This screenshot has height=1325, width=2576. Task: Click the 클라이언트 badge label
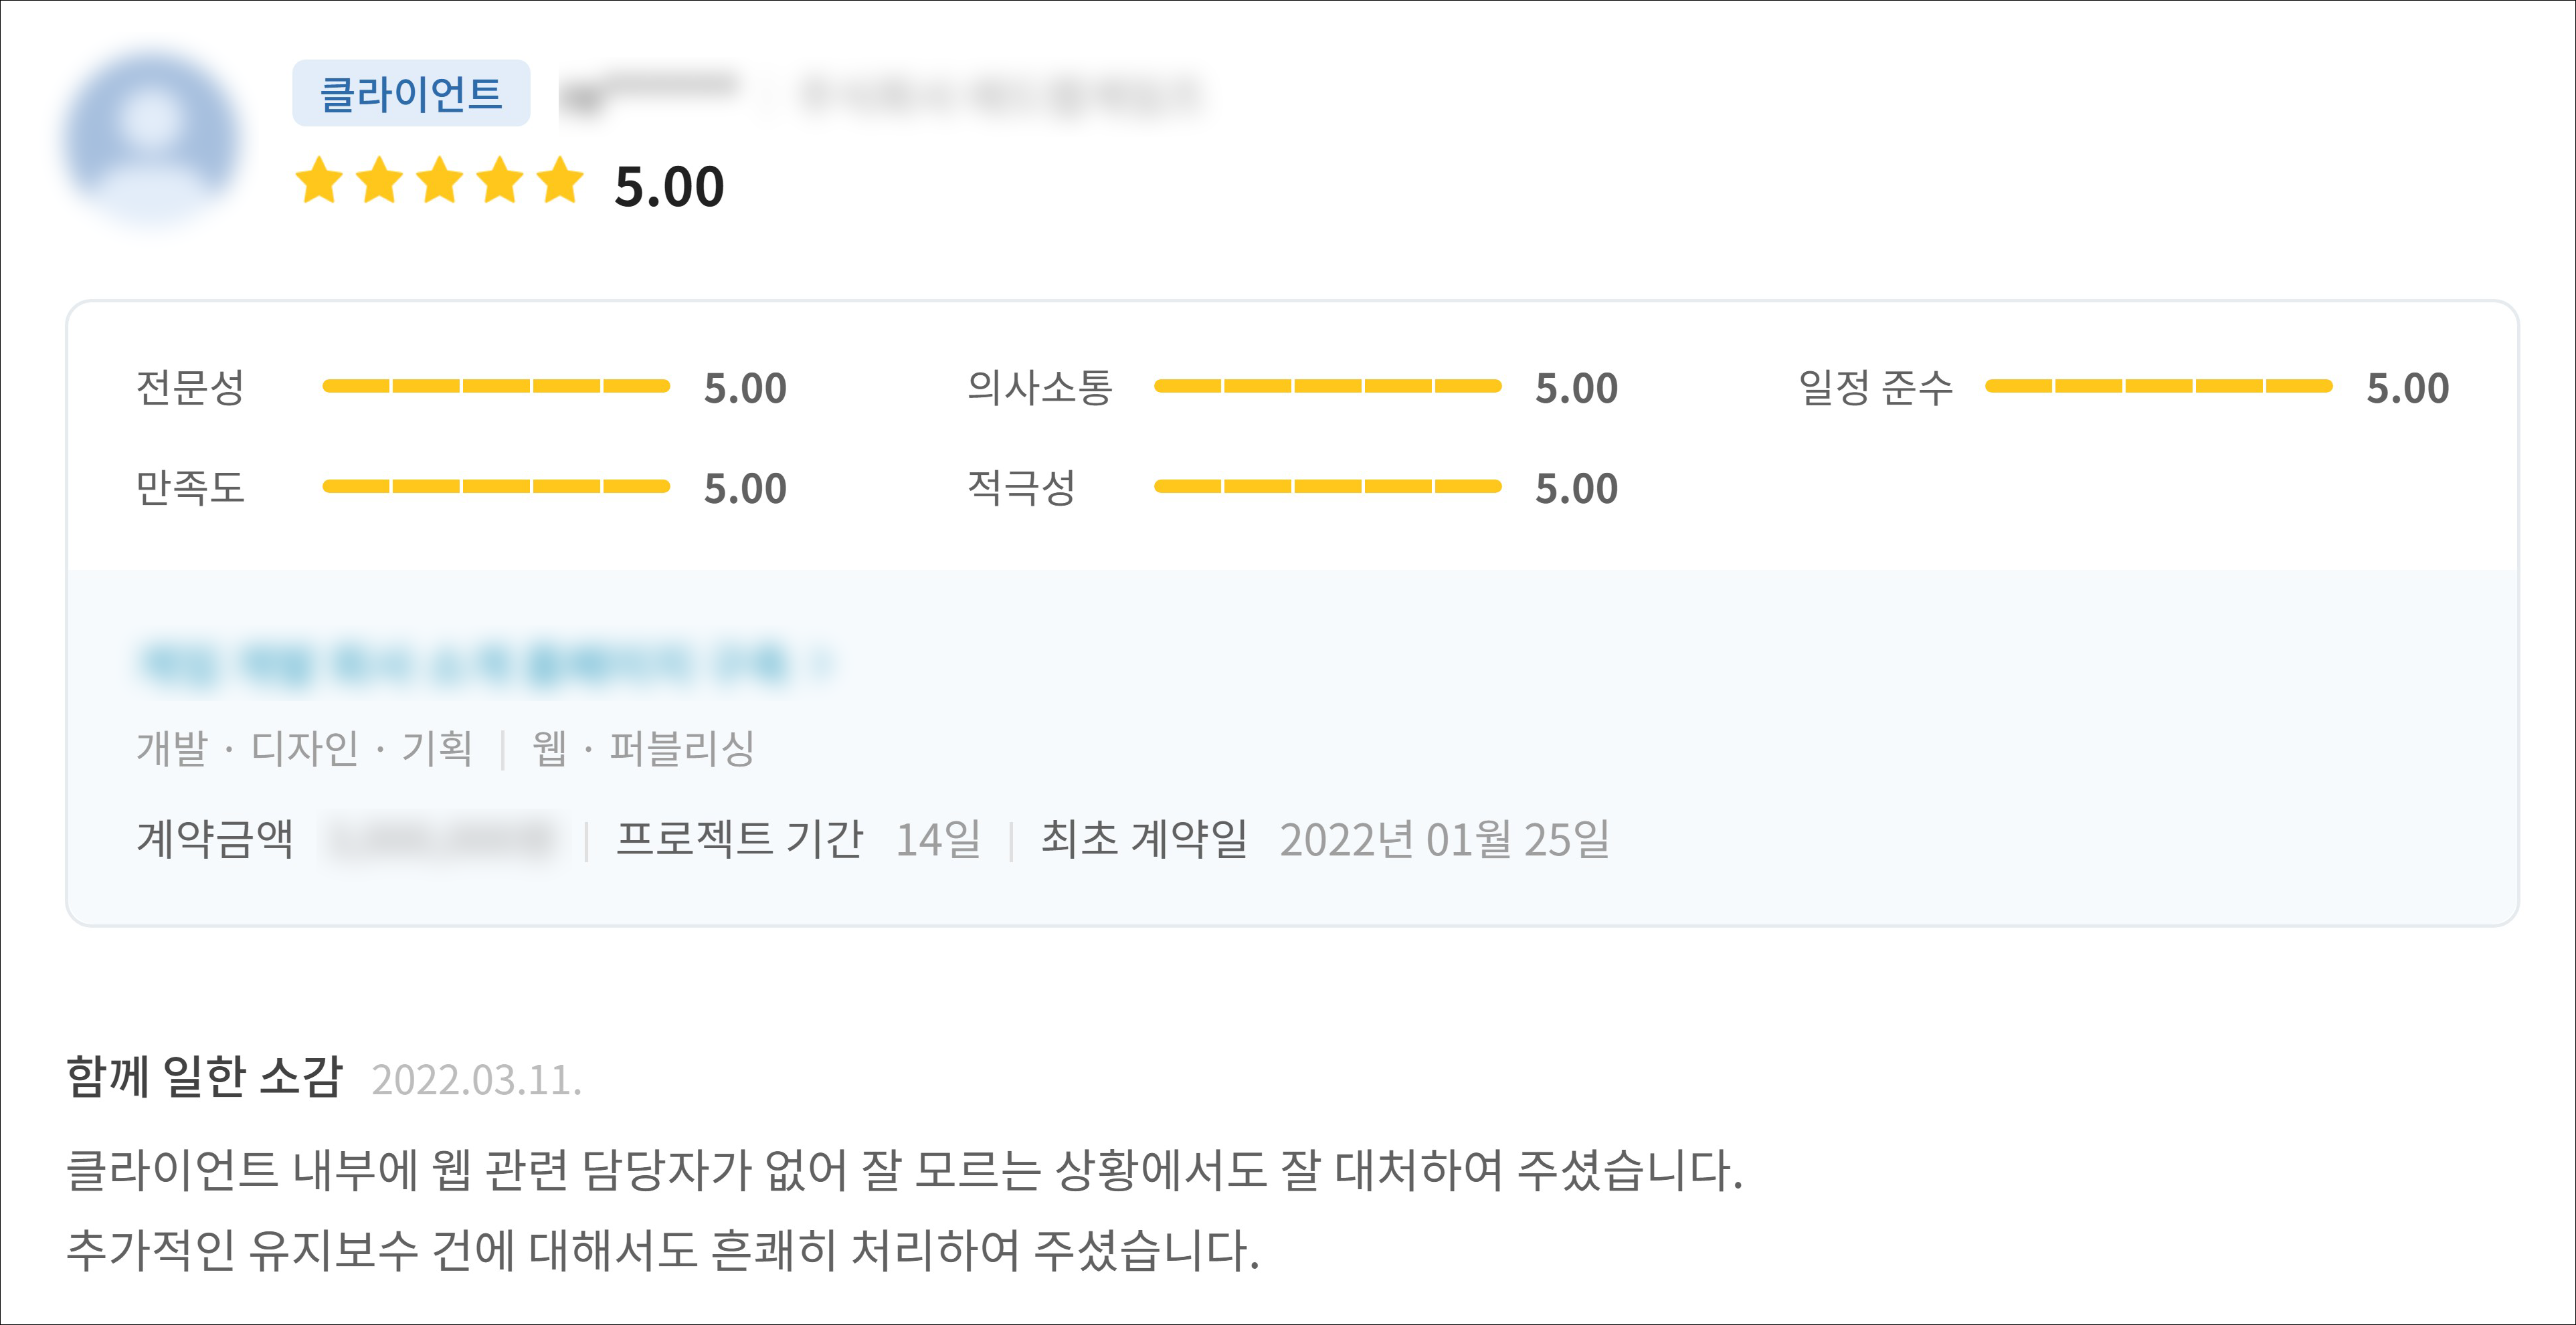[410, 94]
